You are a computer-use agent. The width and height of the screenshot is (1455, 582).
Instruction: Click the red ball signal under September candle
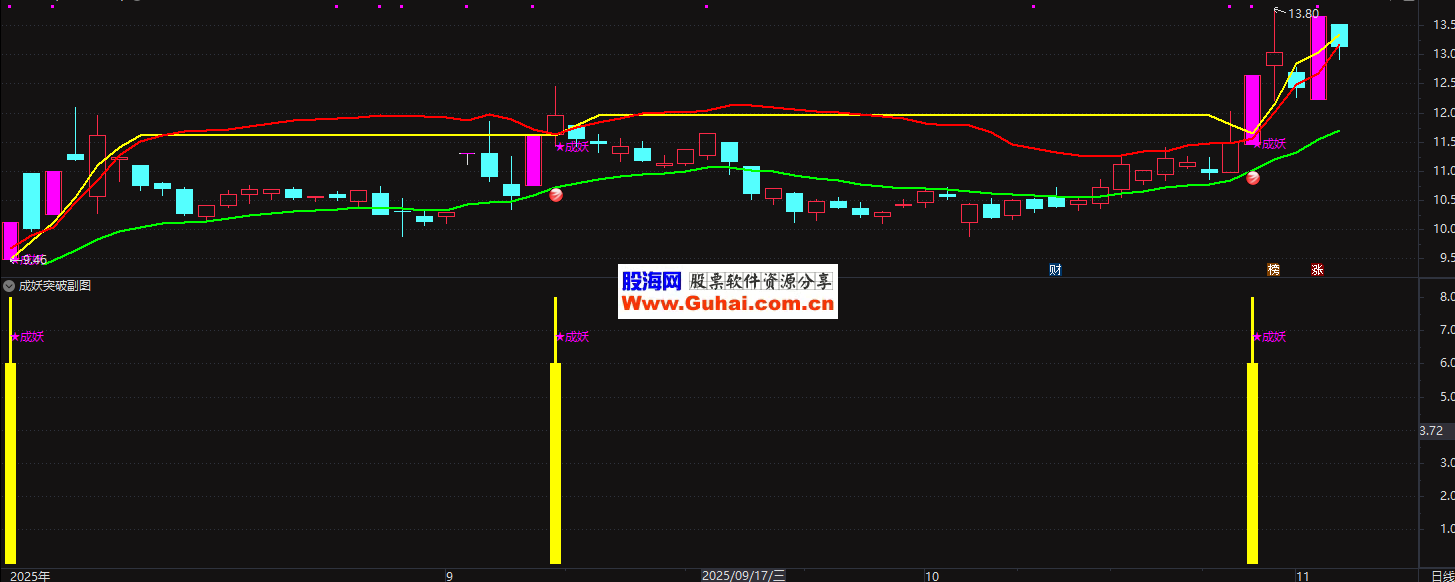(x=556, y=198)
